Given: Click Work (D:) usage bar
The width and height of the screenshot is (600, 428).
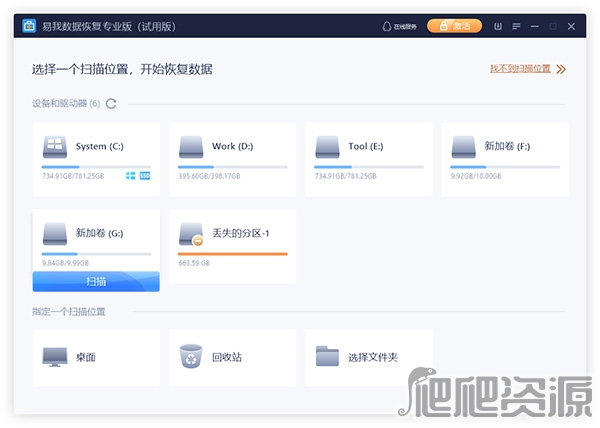Looking at the screenshot, I should click(x=233, y=167).
